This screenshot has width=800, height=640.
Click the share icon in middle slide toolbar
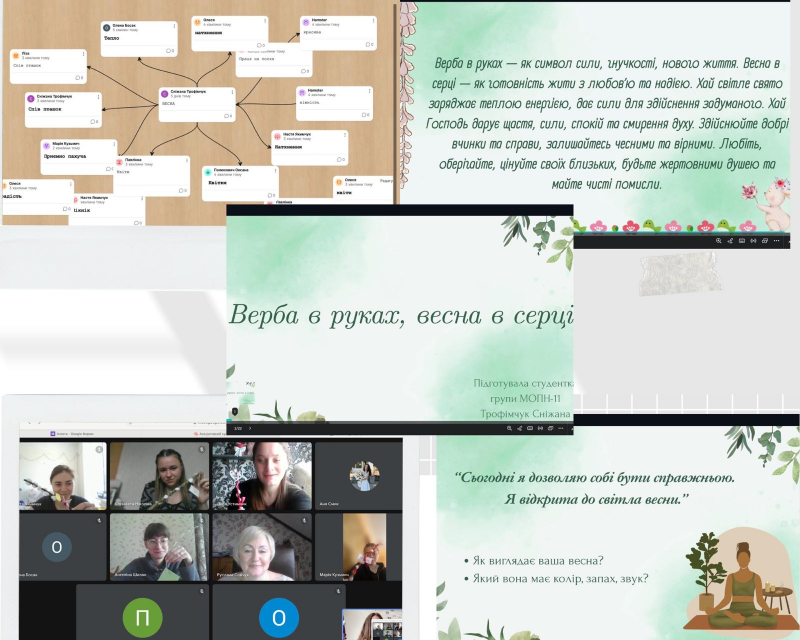519,428
